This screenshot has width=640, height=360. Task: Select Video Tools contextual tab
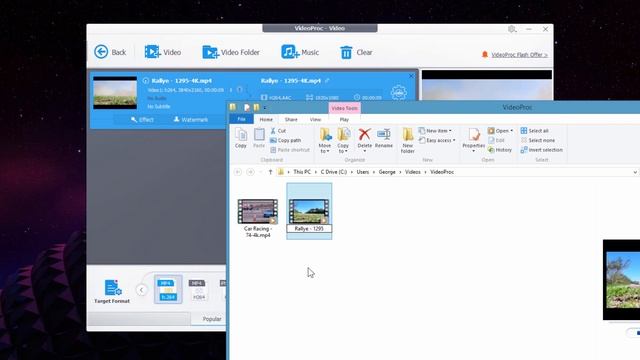[344, 108]
